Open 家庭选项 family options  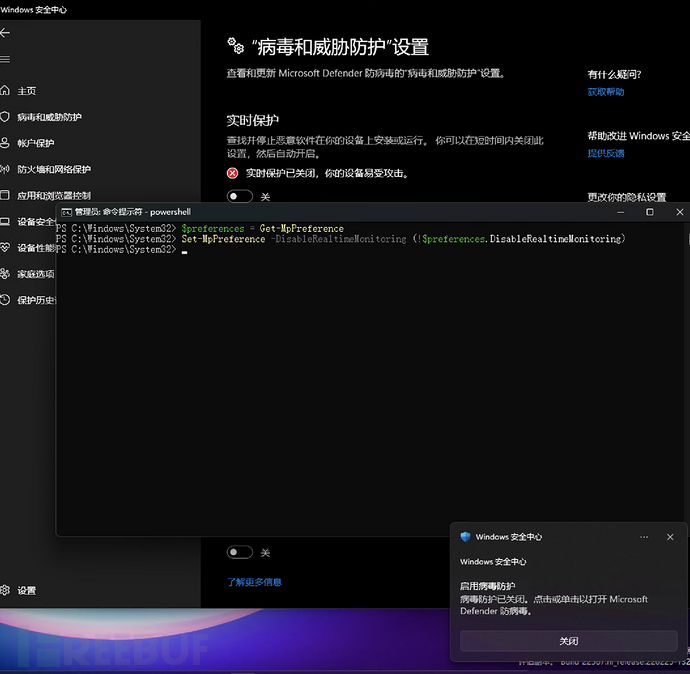[x=36, y=274]
